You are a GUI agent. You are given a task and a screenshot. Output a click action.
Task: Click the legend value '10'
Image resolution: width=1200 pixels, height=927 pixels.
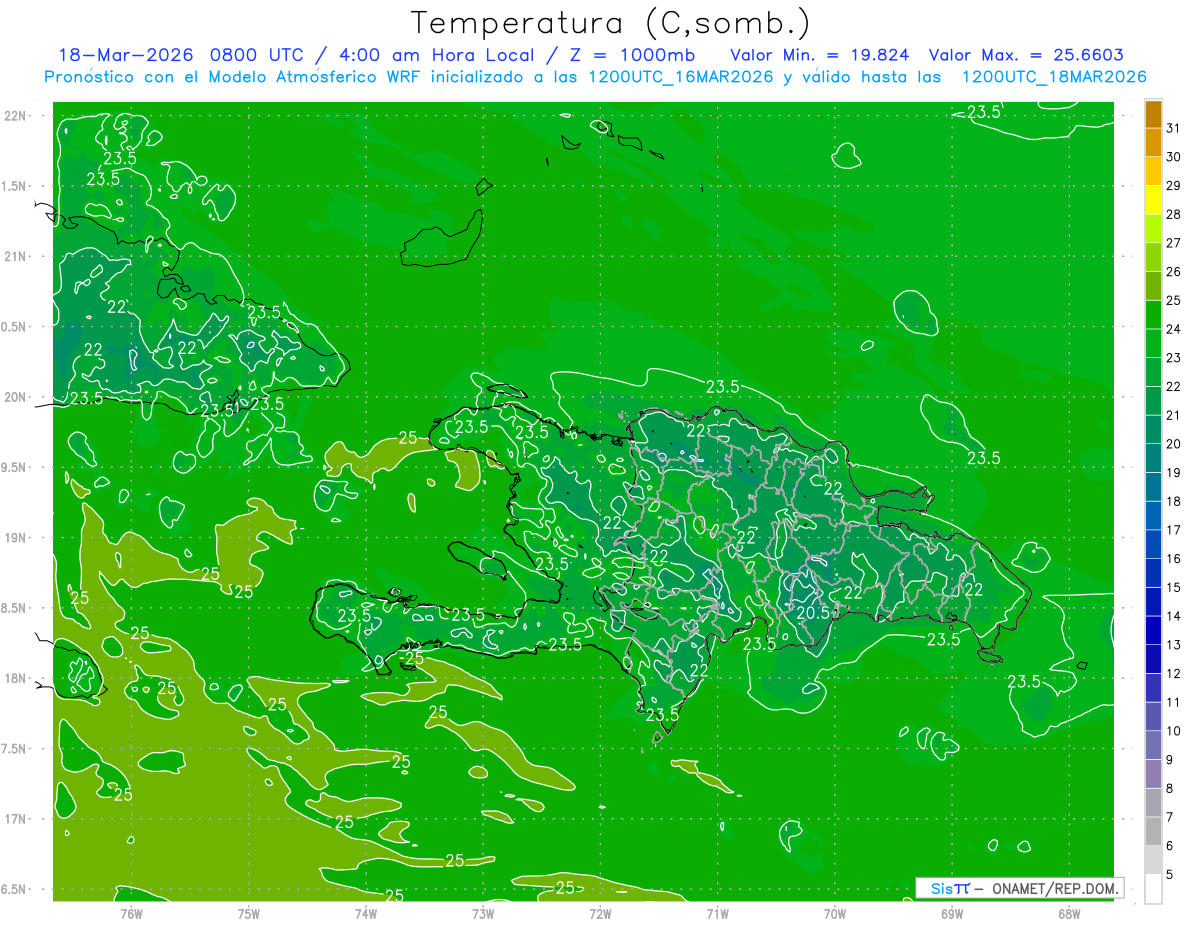[x=1174, y=732]
